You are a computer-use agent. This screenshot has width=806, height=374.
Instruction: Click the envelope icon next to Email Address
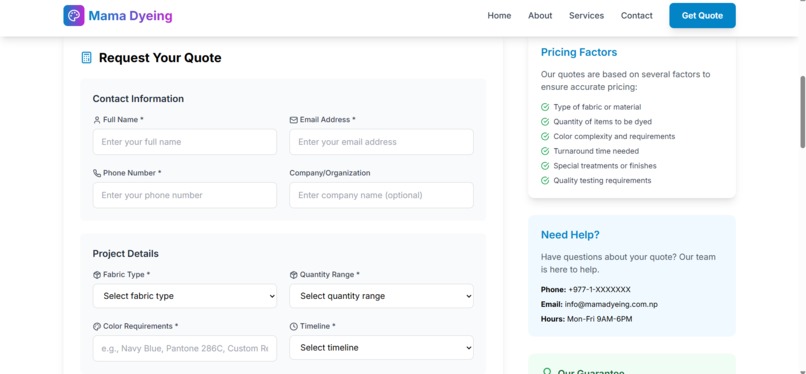294,120
